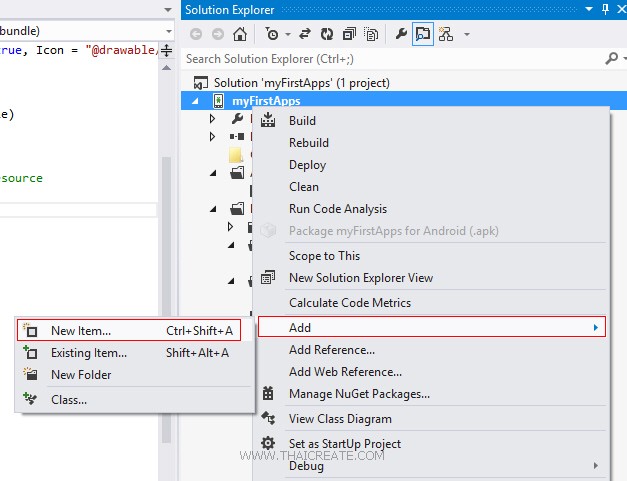Choose Build from the context menu
The height and width of the screenshot is (481, 627).
coord(302,121)
